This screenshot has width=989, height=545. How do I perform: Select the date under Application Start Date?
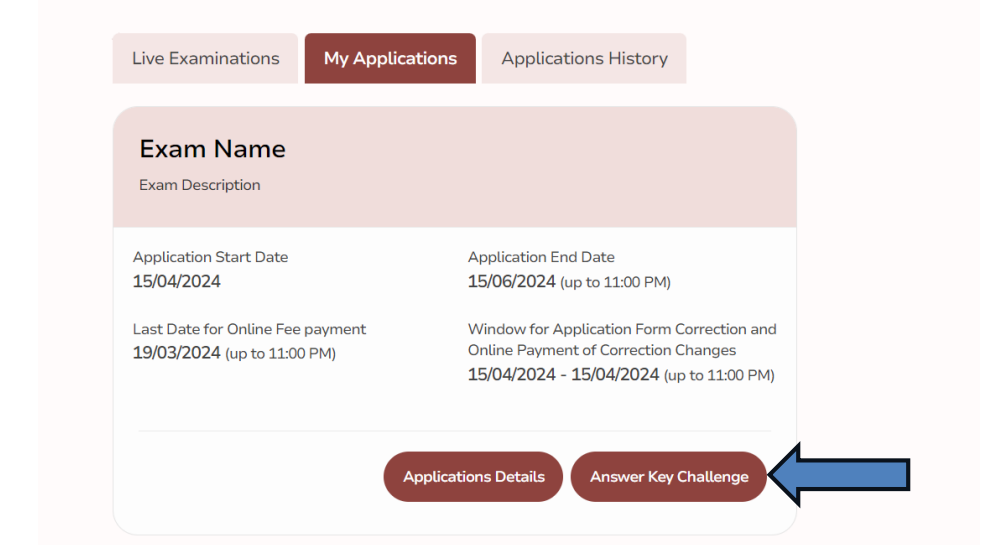point(176,281)
